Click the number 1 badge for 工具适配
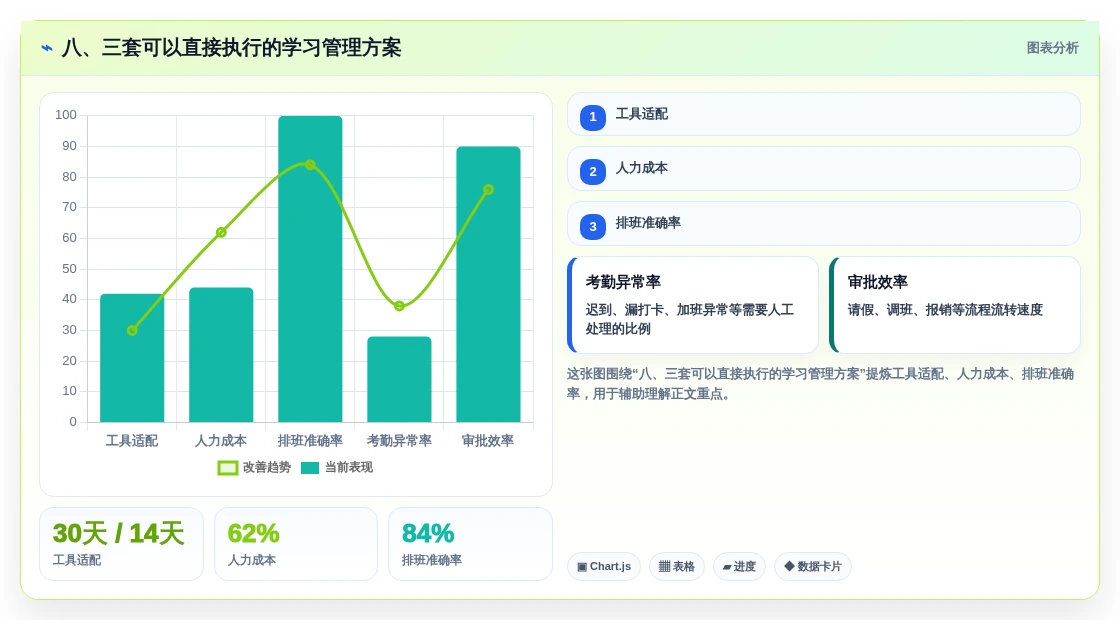This screenshot has width=1120, height=620. click(x=593, y=117)
